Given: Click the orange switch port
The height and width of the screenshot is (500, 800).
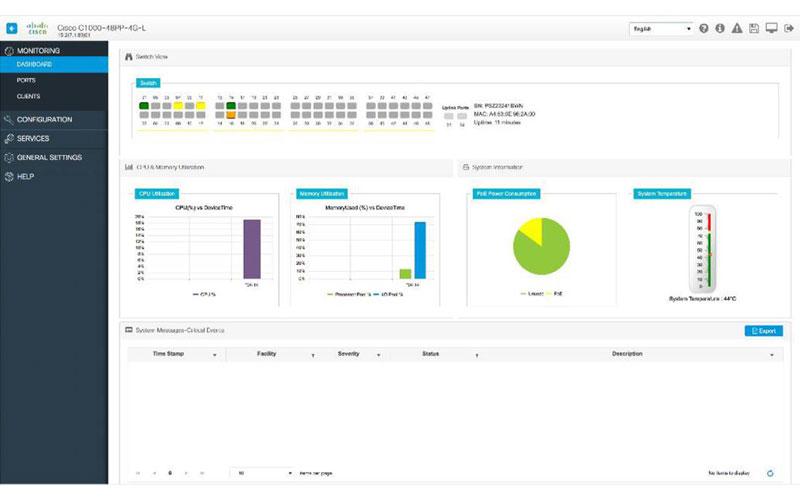Looking at the screenshot, I should point(231,116).
